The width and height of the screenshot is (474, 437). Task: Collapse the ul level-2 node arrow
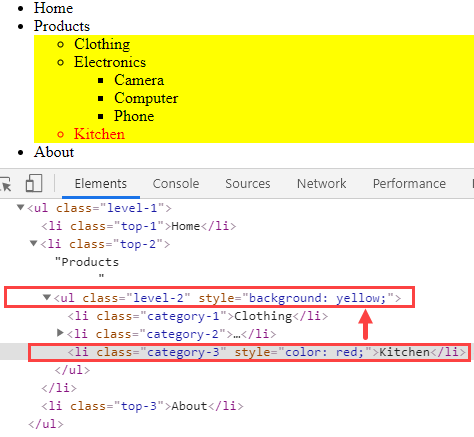click(x=47, y=297)
